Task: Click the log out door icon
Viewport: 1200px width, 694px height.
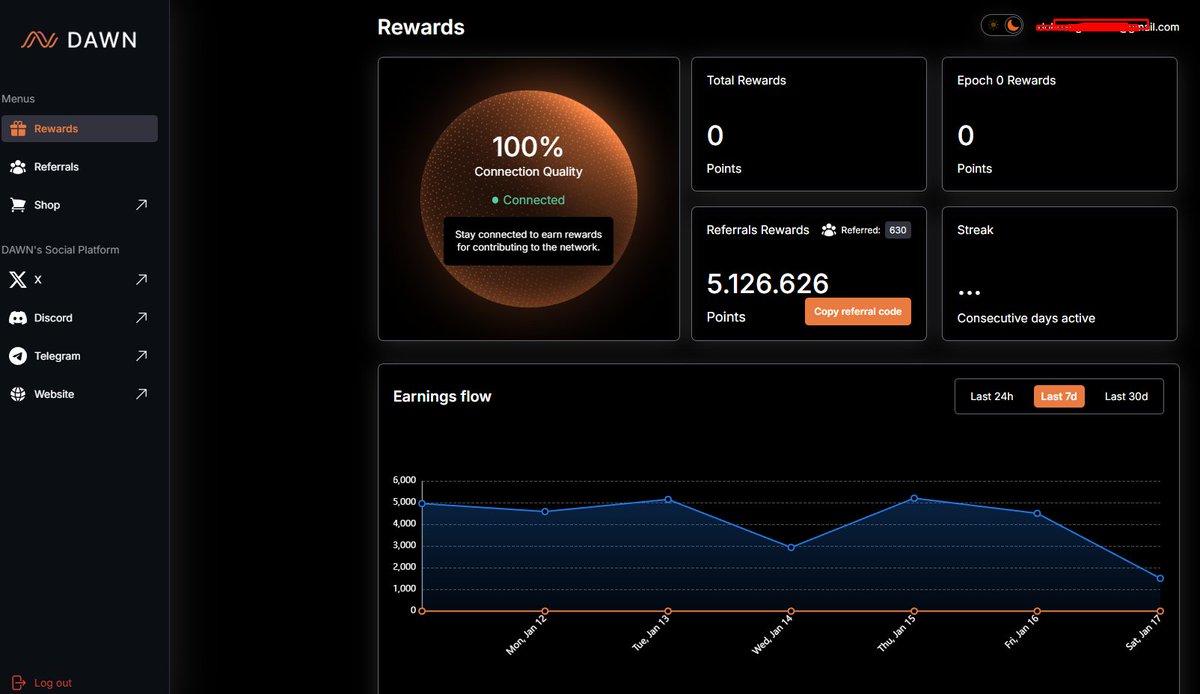Action: [17, 683]
